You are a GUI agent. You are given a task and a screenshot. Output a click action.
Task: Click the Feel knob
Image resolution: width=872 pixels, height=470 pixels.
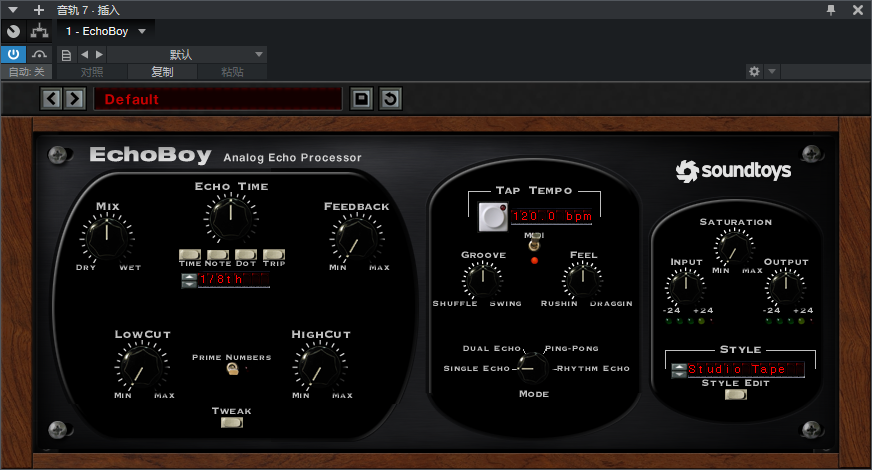(582, 280)
